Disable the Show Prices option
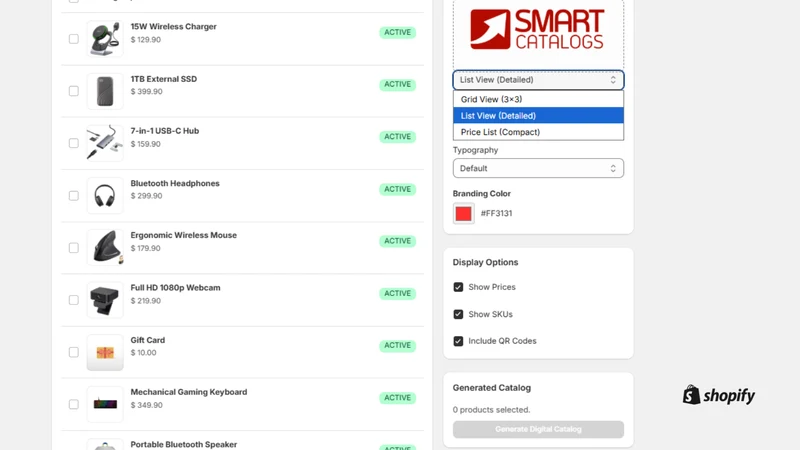Screen dimensions: 800x450 458,287
